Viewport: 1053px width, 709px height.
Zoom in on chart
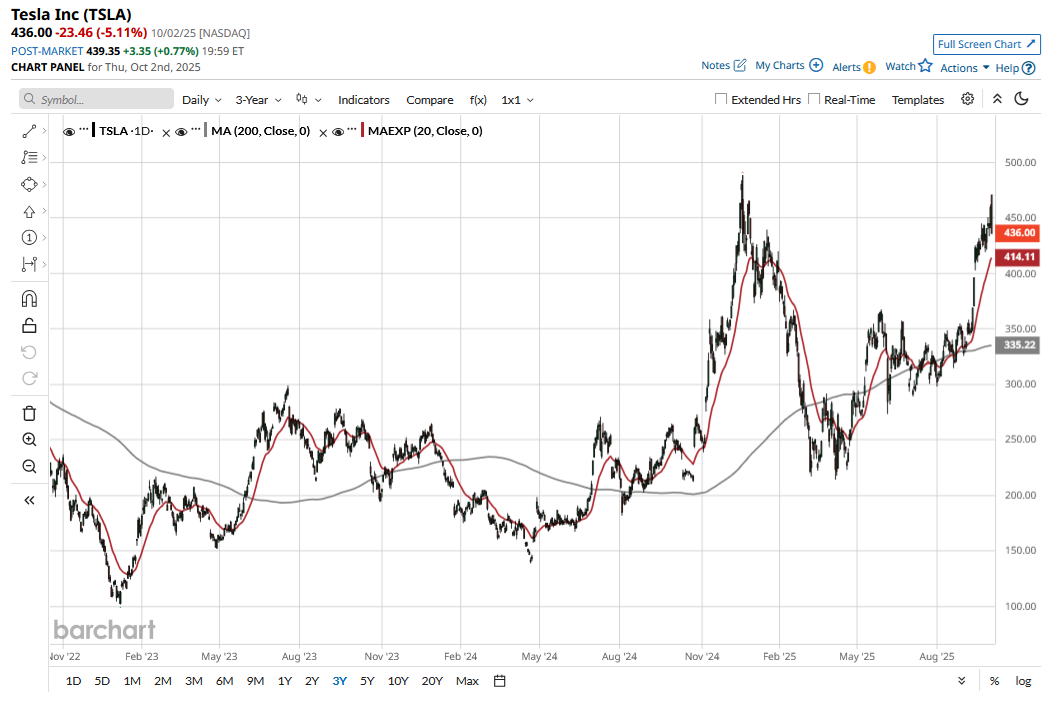coord(29,440)
